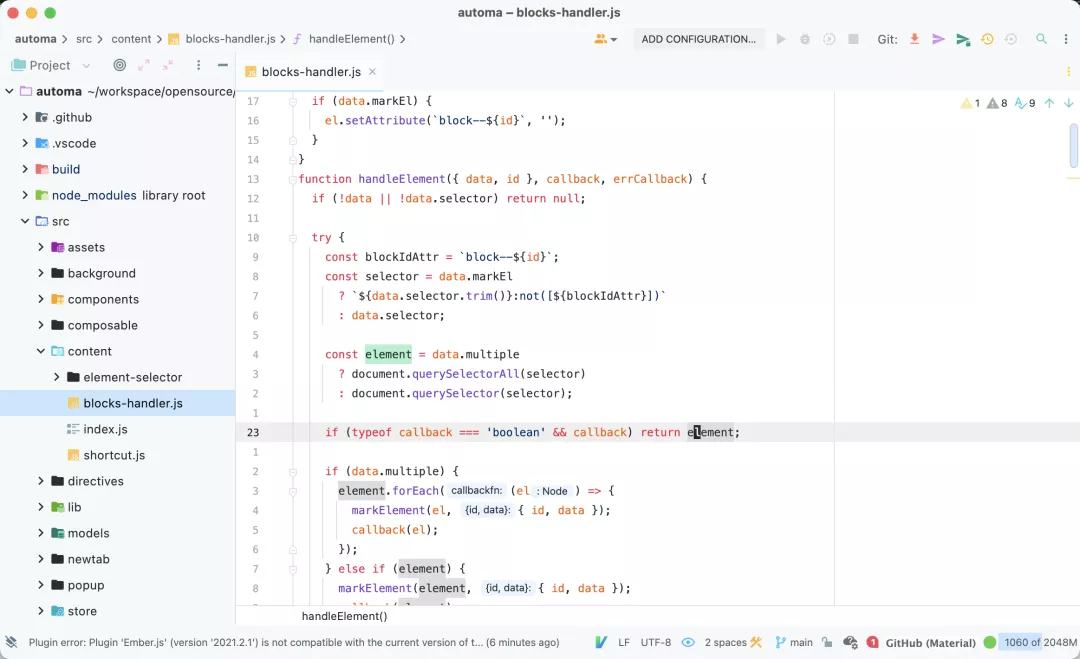Collapse the automa root folder
The height and width of the screenshot is (659, 1080).
(x=10, y=91)
